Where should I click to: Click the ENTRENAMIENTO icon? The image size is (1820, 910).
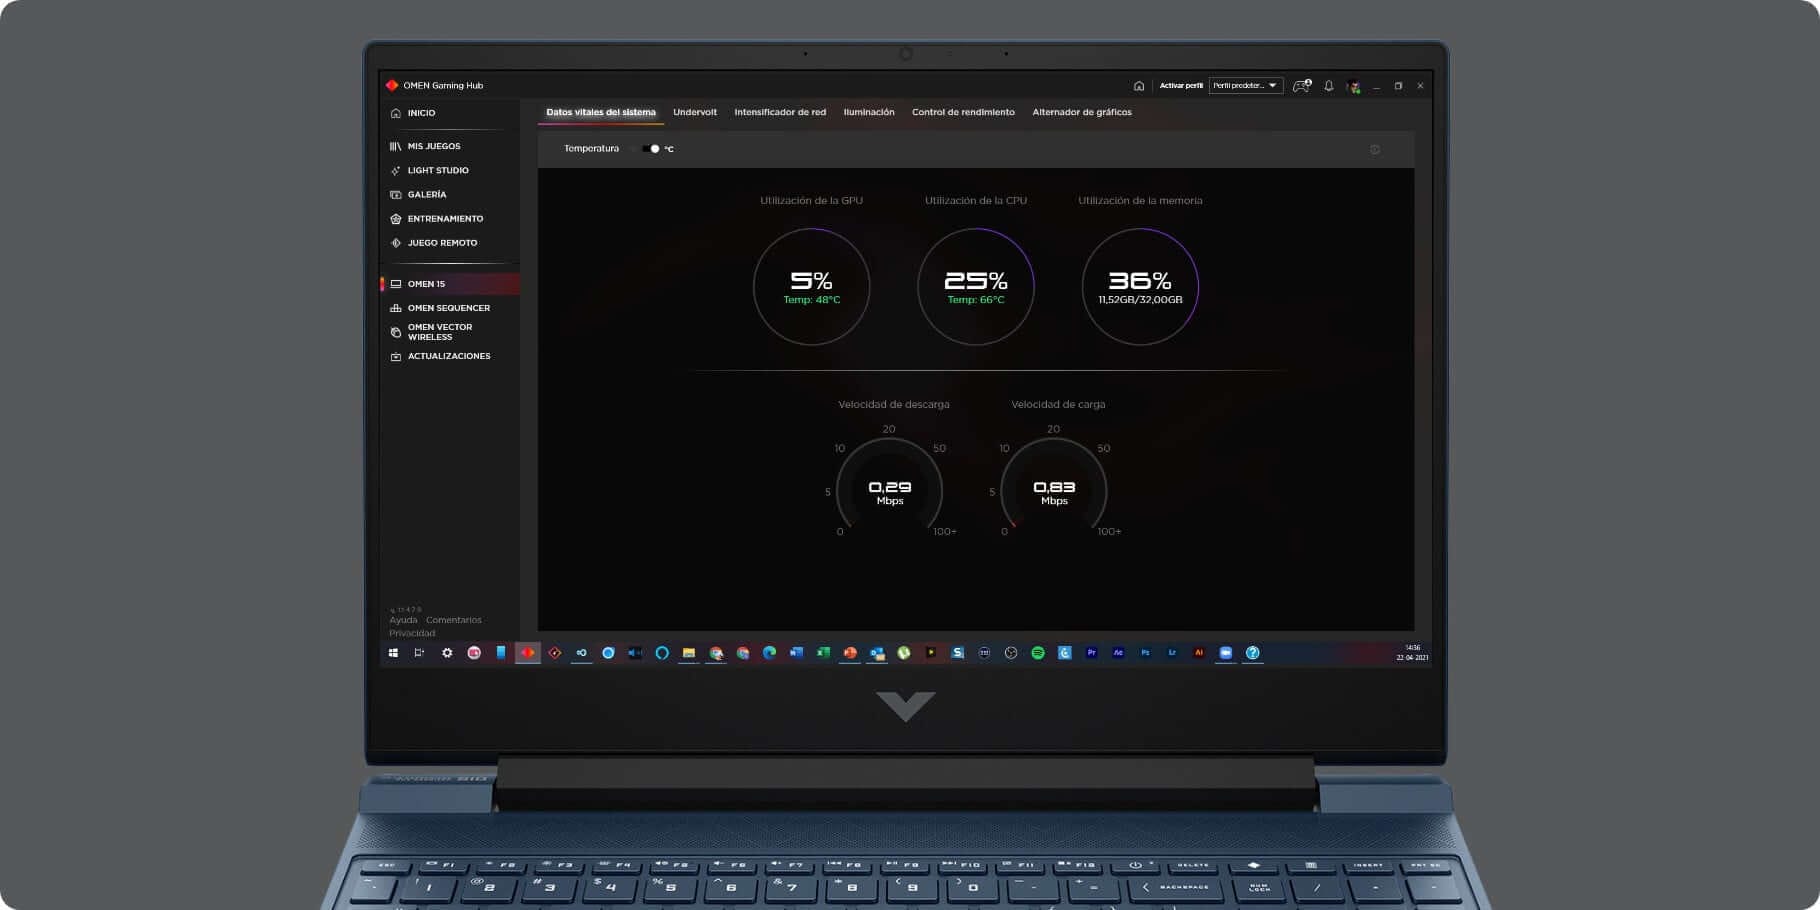click(396, 218)
